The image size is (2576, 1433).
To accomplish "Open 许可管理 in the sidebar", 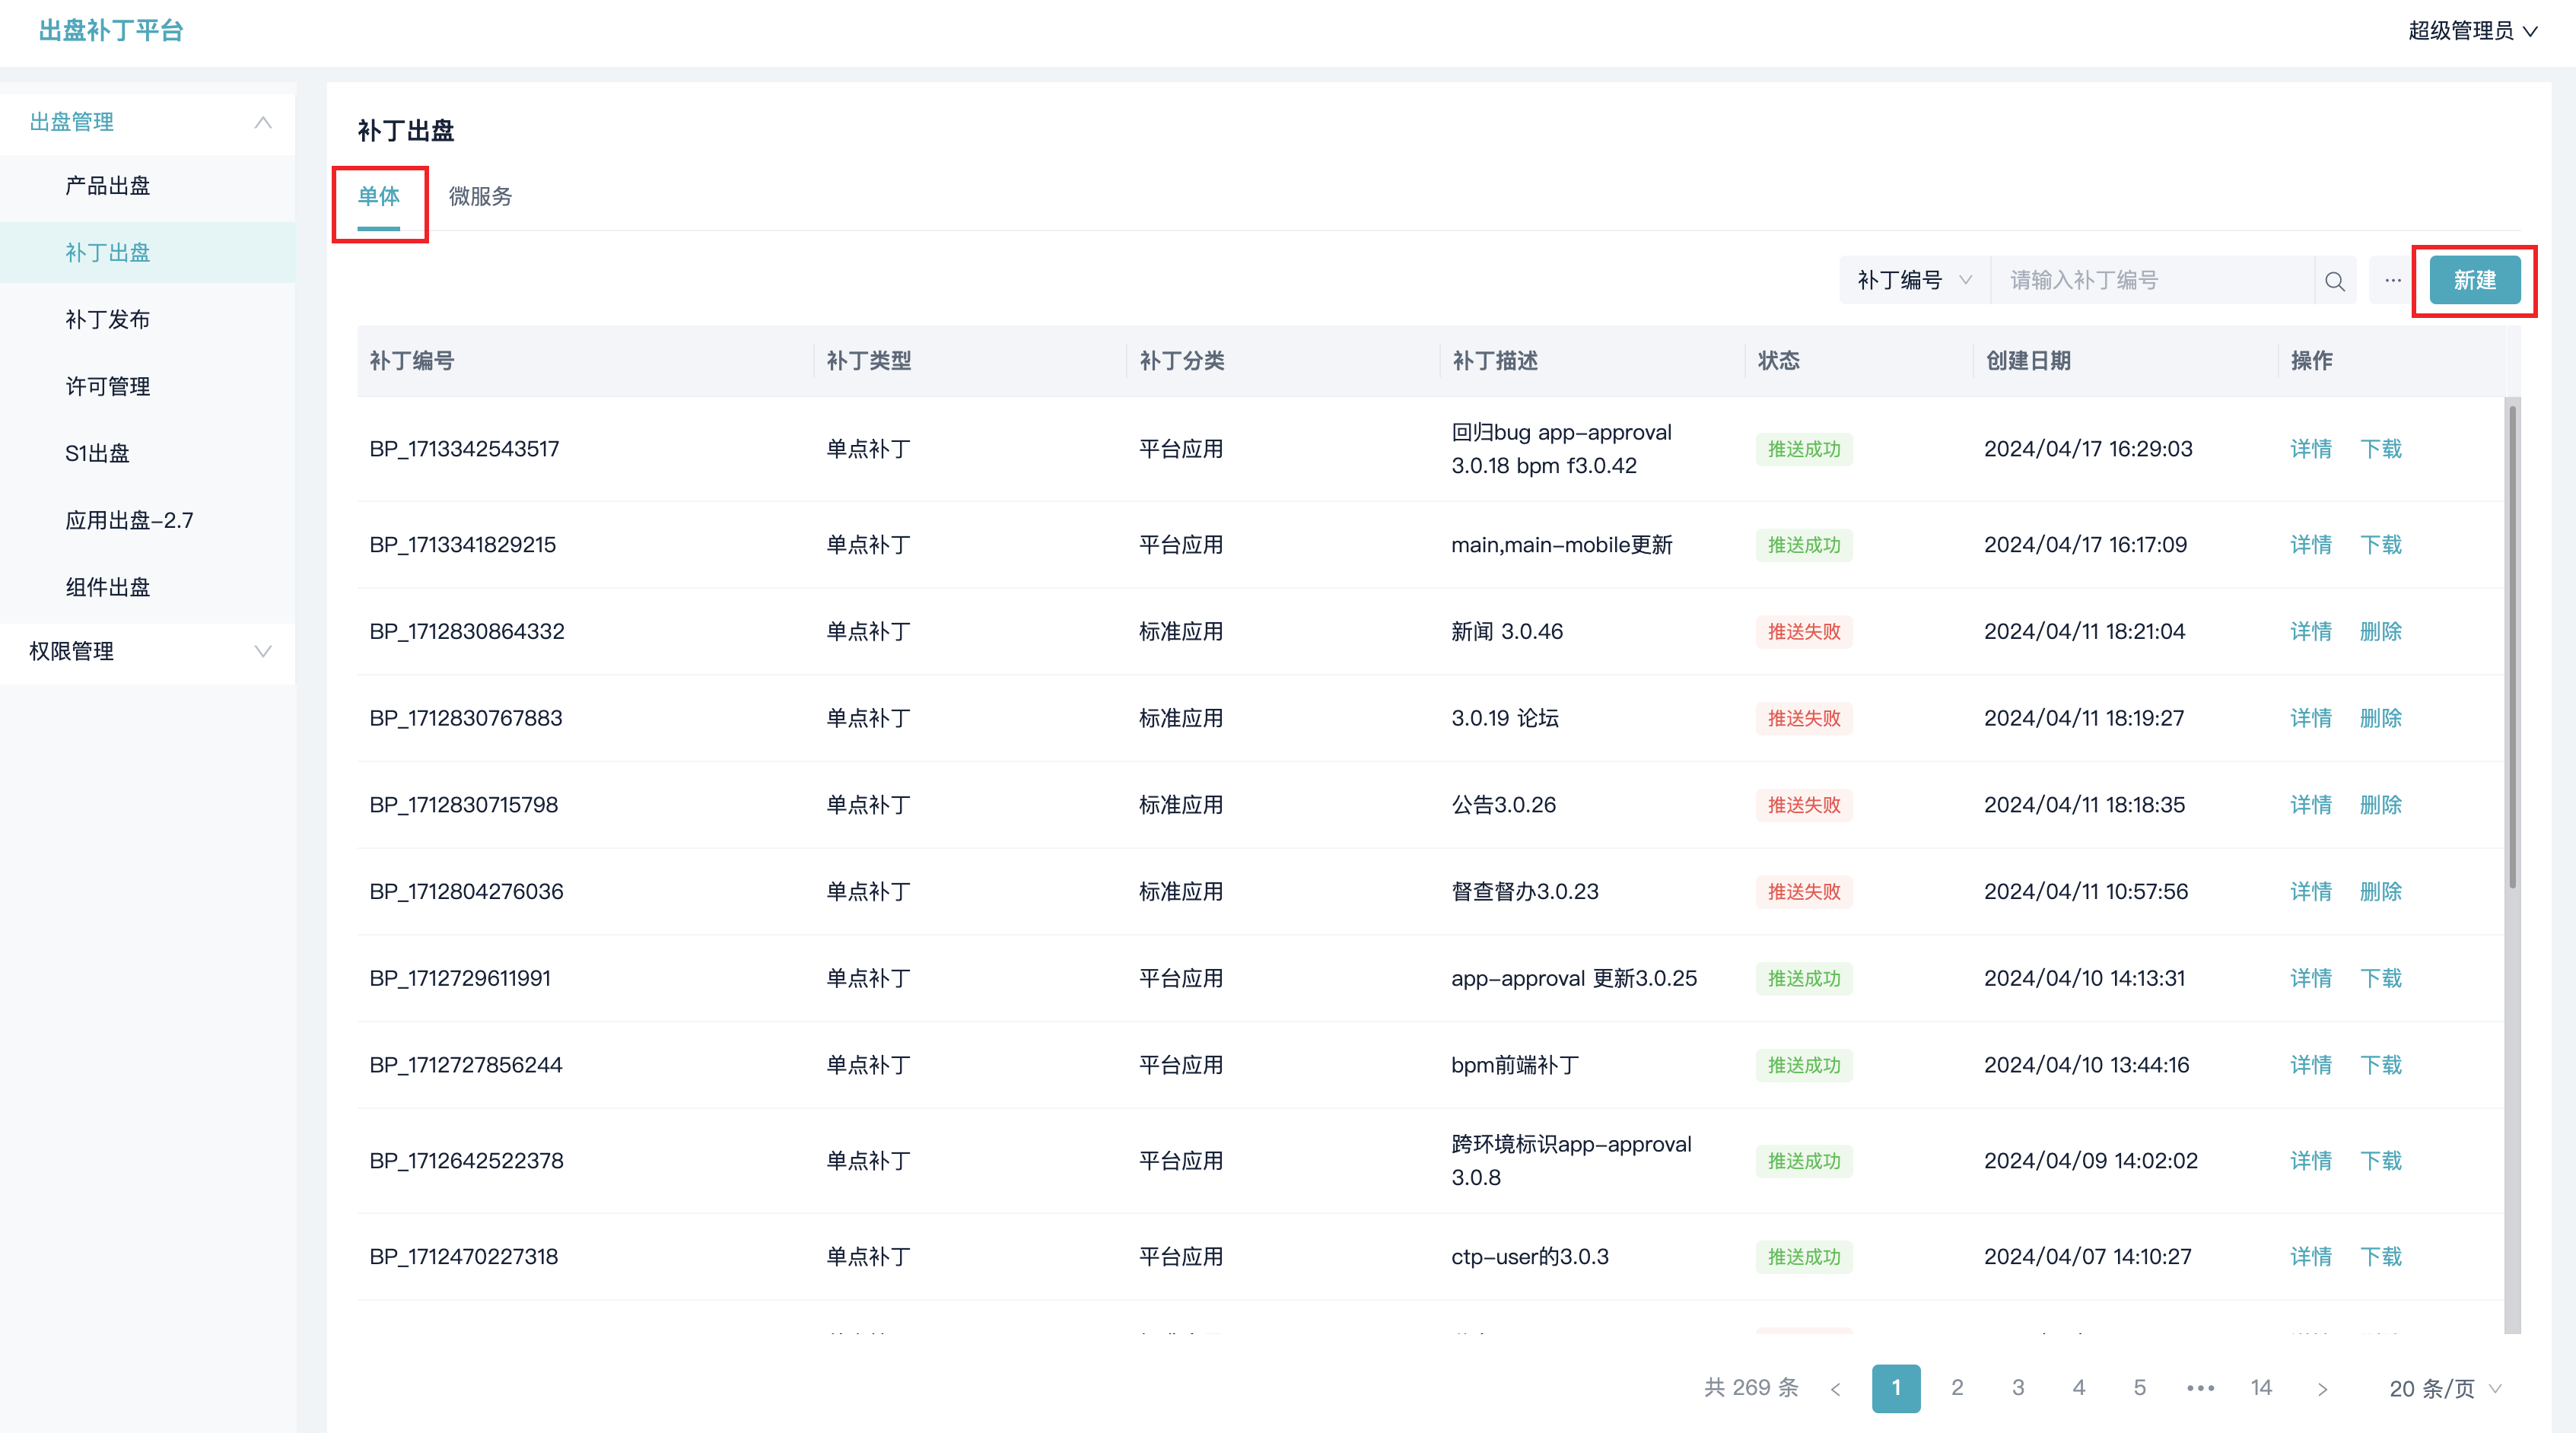I will [147, 386].
